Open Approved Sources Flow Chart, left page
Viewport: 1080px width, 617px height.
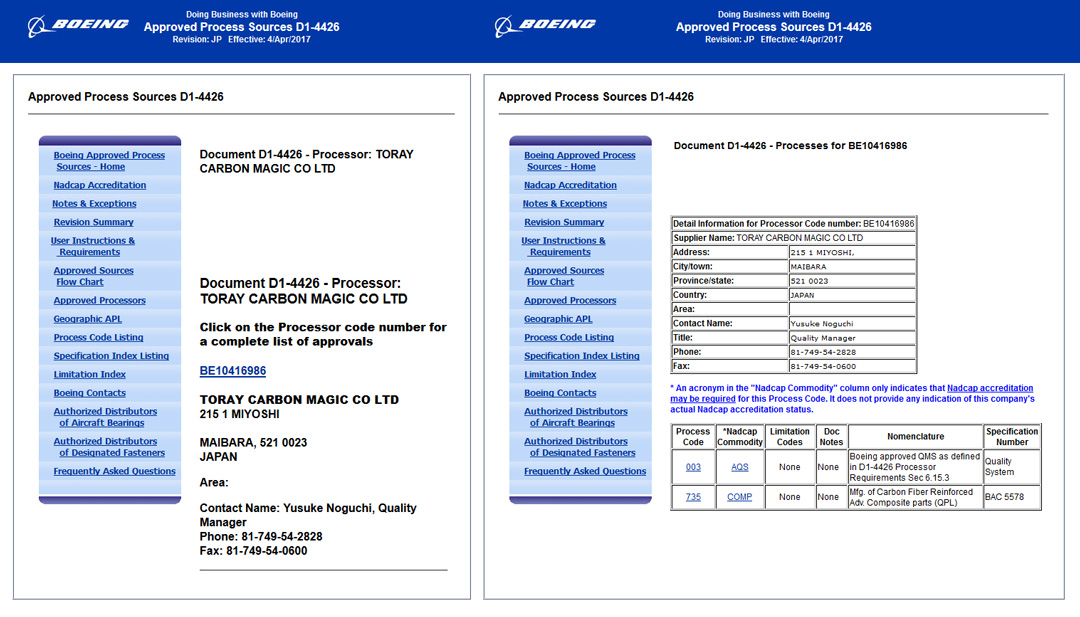[94, 276]
